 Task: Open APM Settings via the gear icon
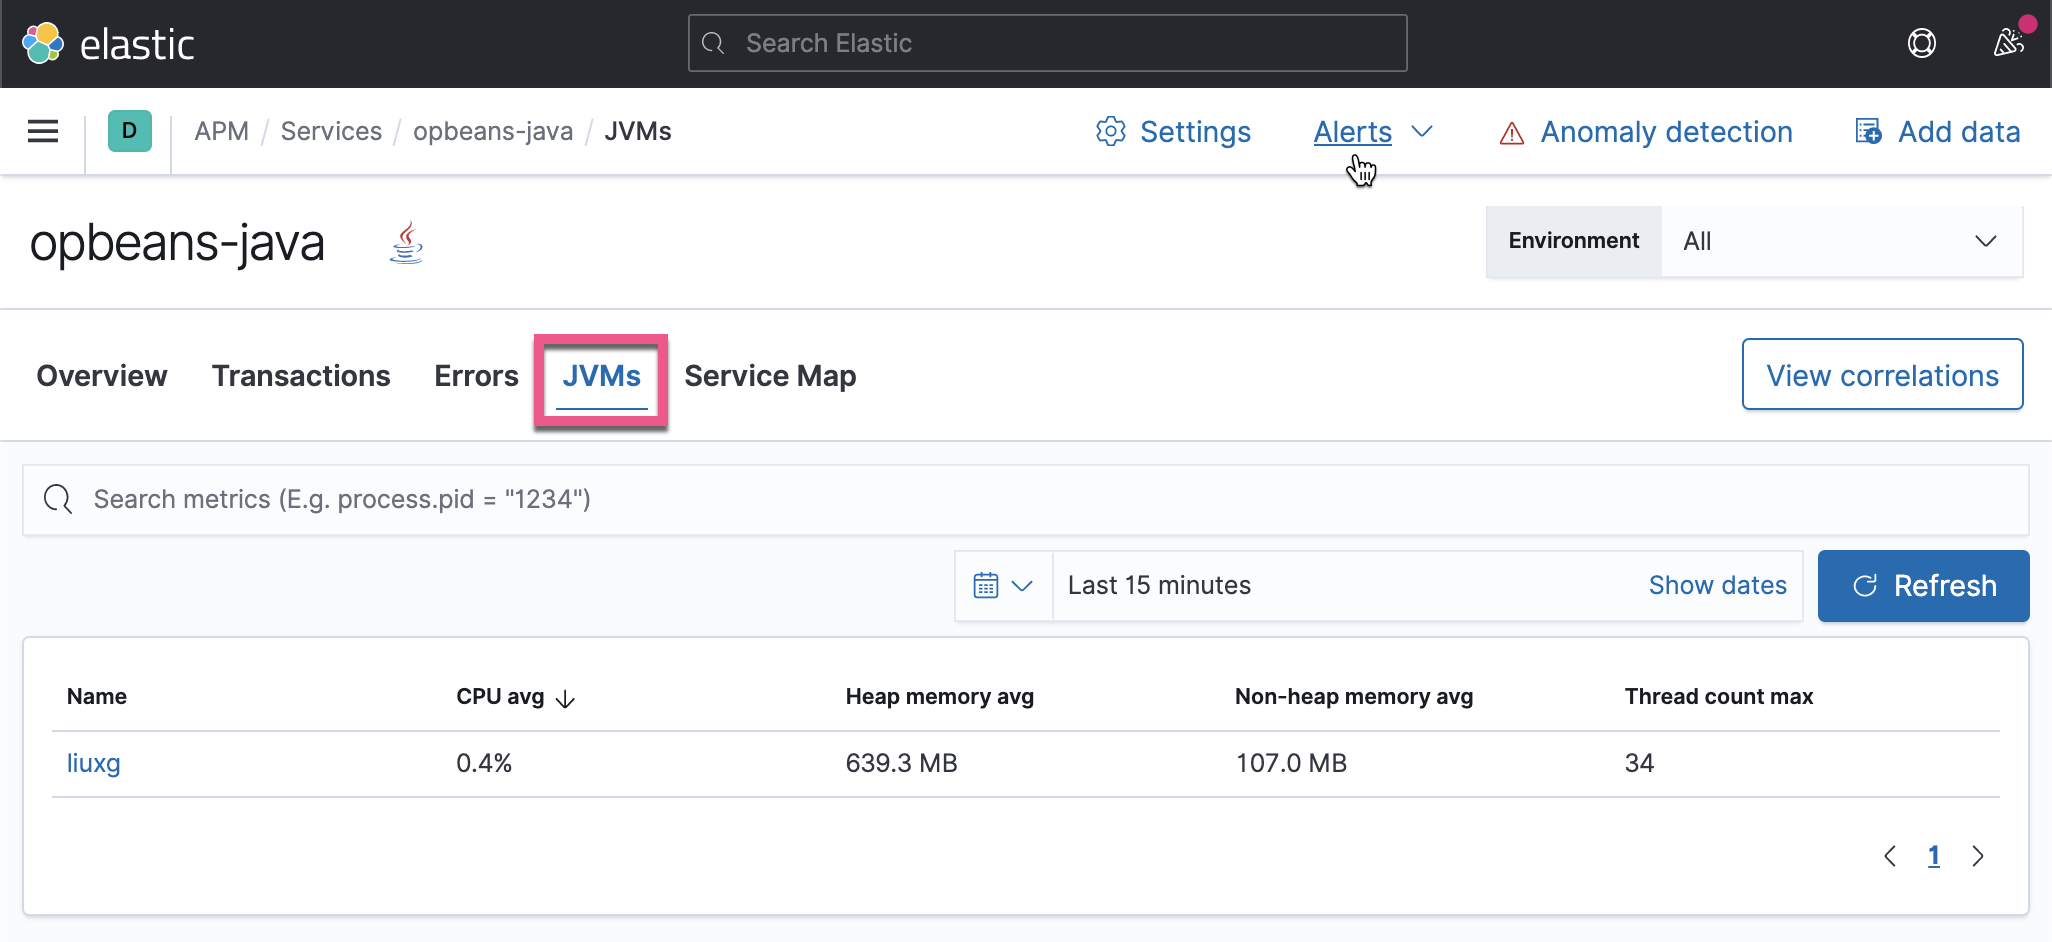click(x=1109, y=131)
